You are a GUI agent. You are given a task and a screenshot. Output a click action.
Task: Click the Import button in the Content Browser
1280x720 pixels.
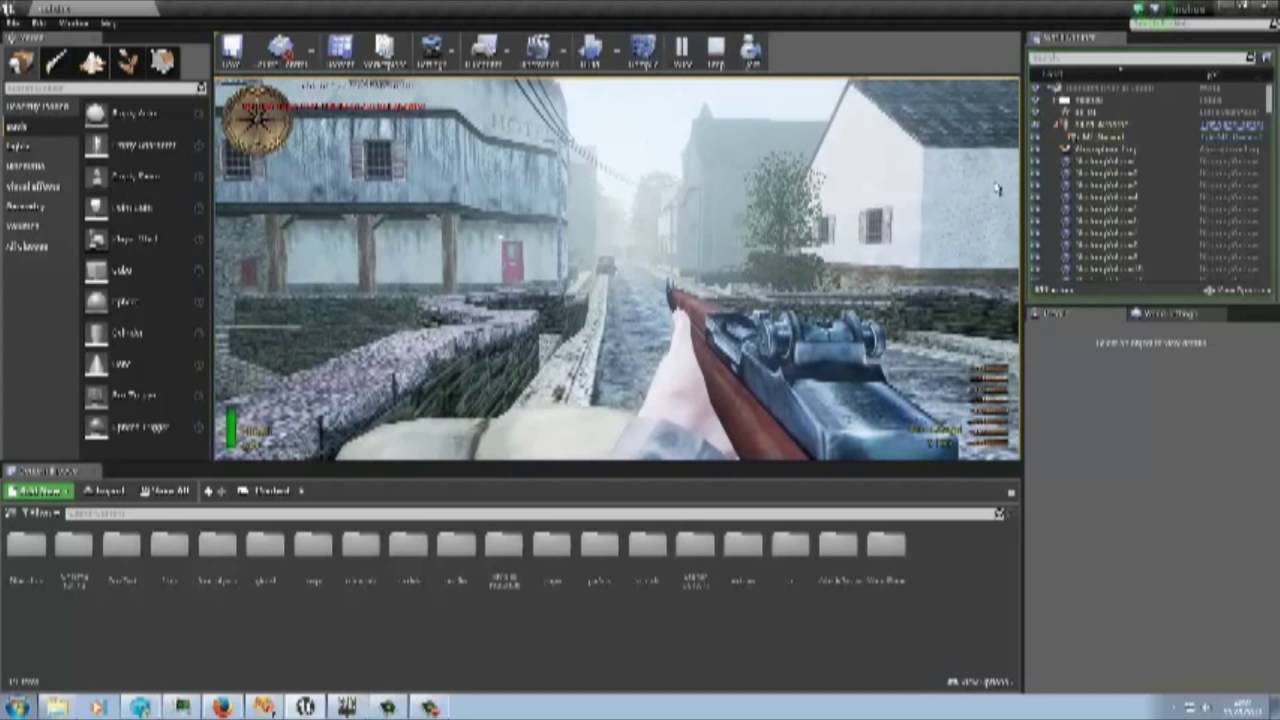[x=103, y=491]
